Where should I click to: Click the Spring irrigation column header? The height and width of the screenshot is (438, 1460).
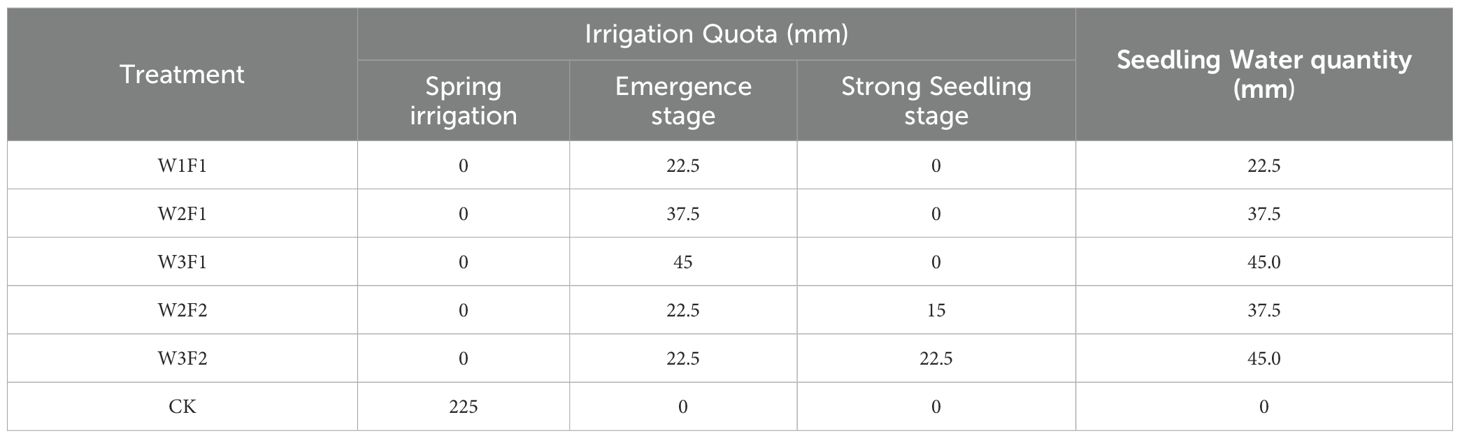point(463,100)
